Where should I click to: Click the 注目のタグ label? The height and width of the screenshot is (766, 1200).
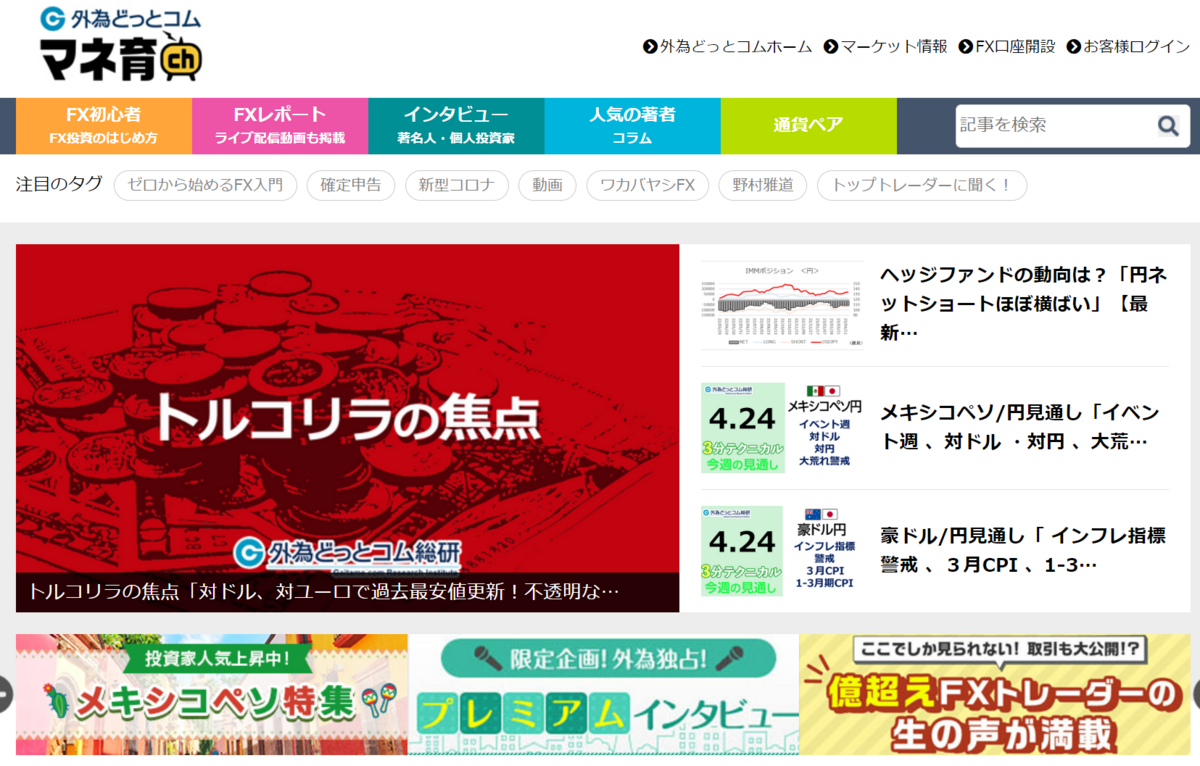click(59, 184)
